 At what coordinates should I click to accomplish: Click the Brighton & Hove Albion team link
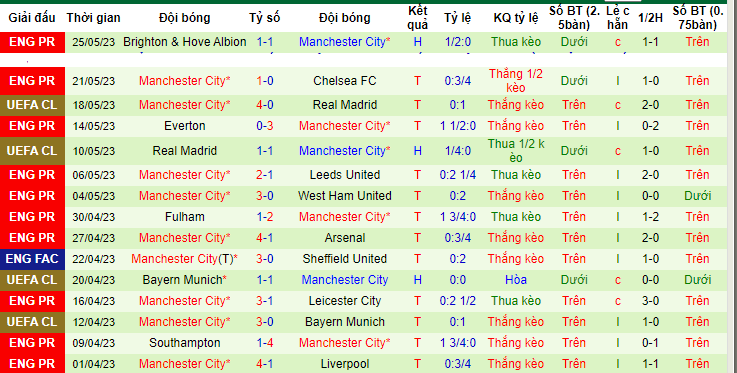click(x=185, y=42)
